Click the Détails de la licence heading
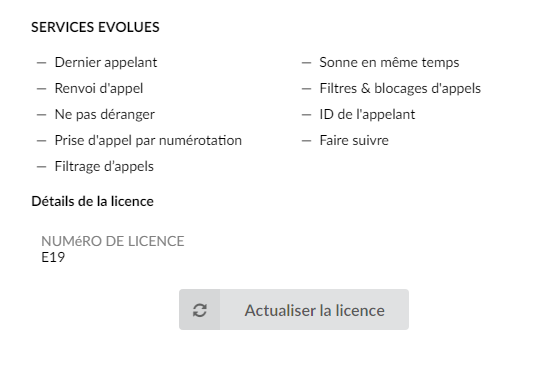 point(93,201)
